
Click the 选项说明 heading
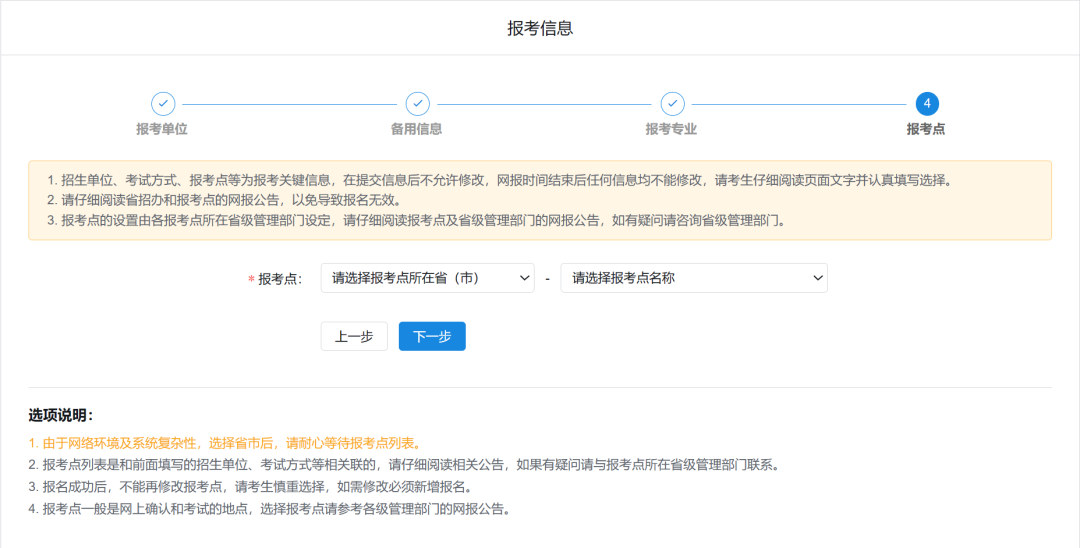[x=61, y=415]
